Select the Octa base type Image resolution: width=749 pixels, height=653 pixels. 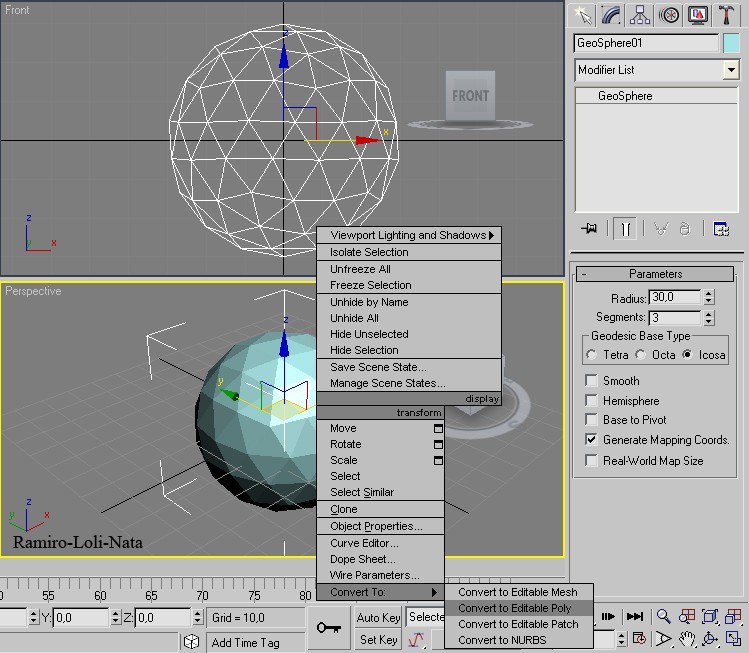tap(641, 354)
